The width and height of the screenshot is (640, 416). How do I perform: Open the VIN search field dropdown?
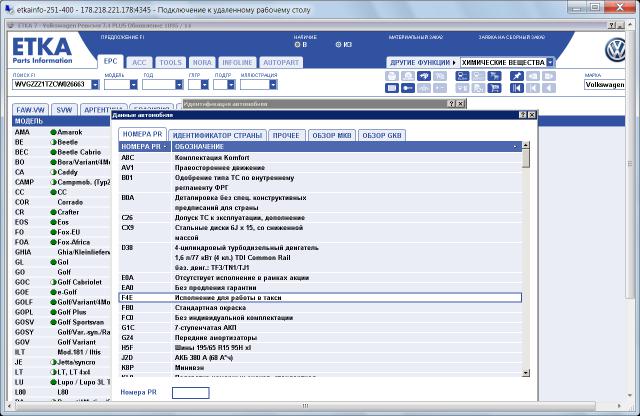[x=95, y=85]
